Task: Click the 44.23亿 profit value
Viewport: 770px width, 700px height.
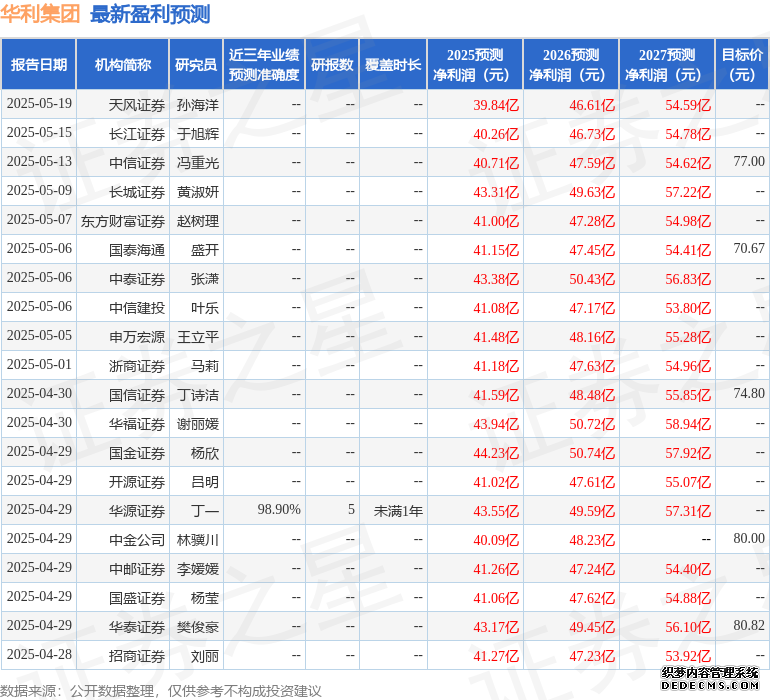Action: (496, 453)
